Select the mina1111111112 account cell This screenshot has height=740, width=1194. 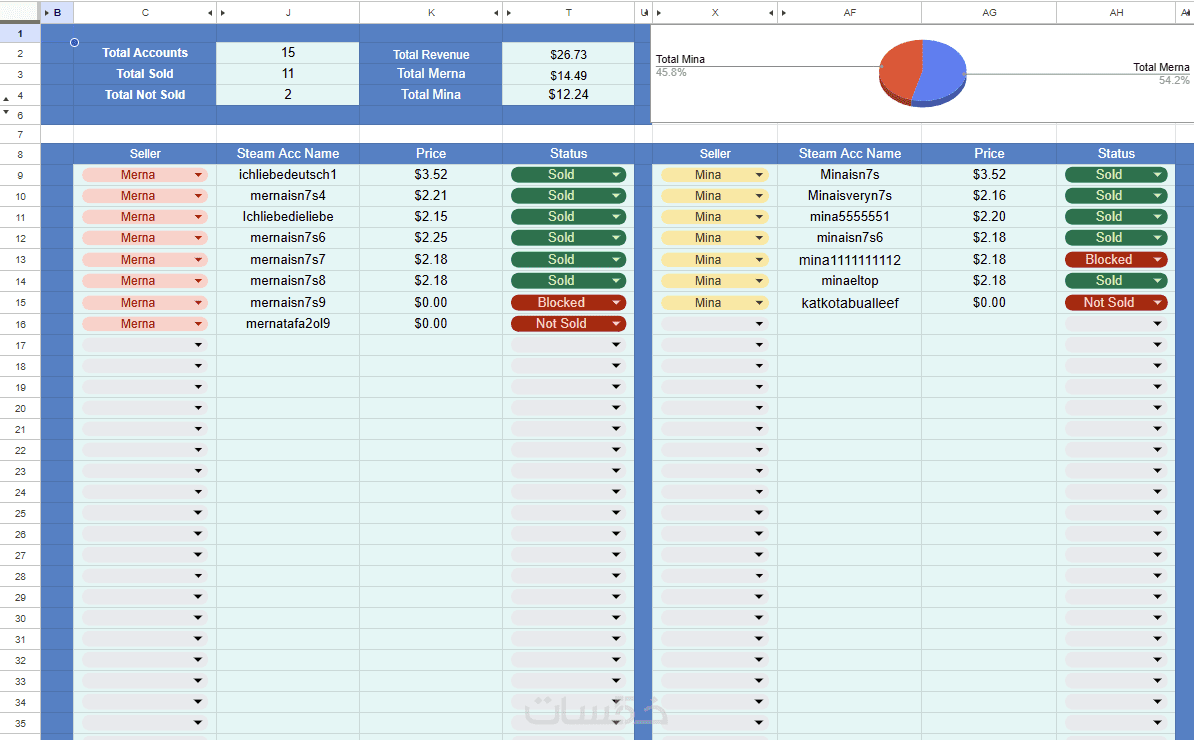(850, 260)
